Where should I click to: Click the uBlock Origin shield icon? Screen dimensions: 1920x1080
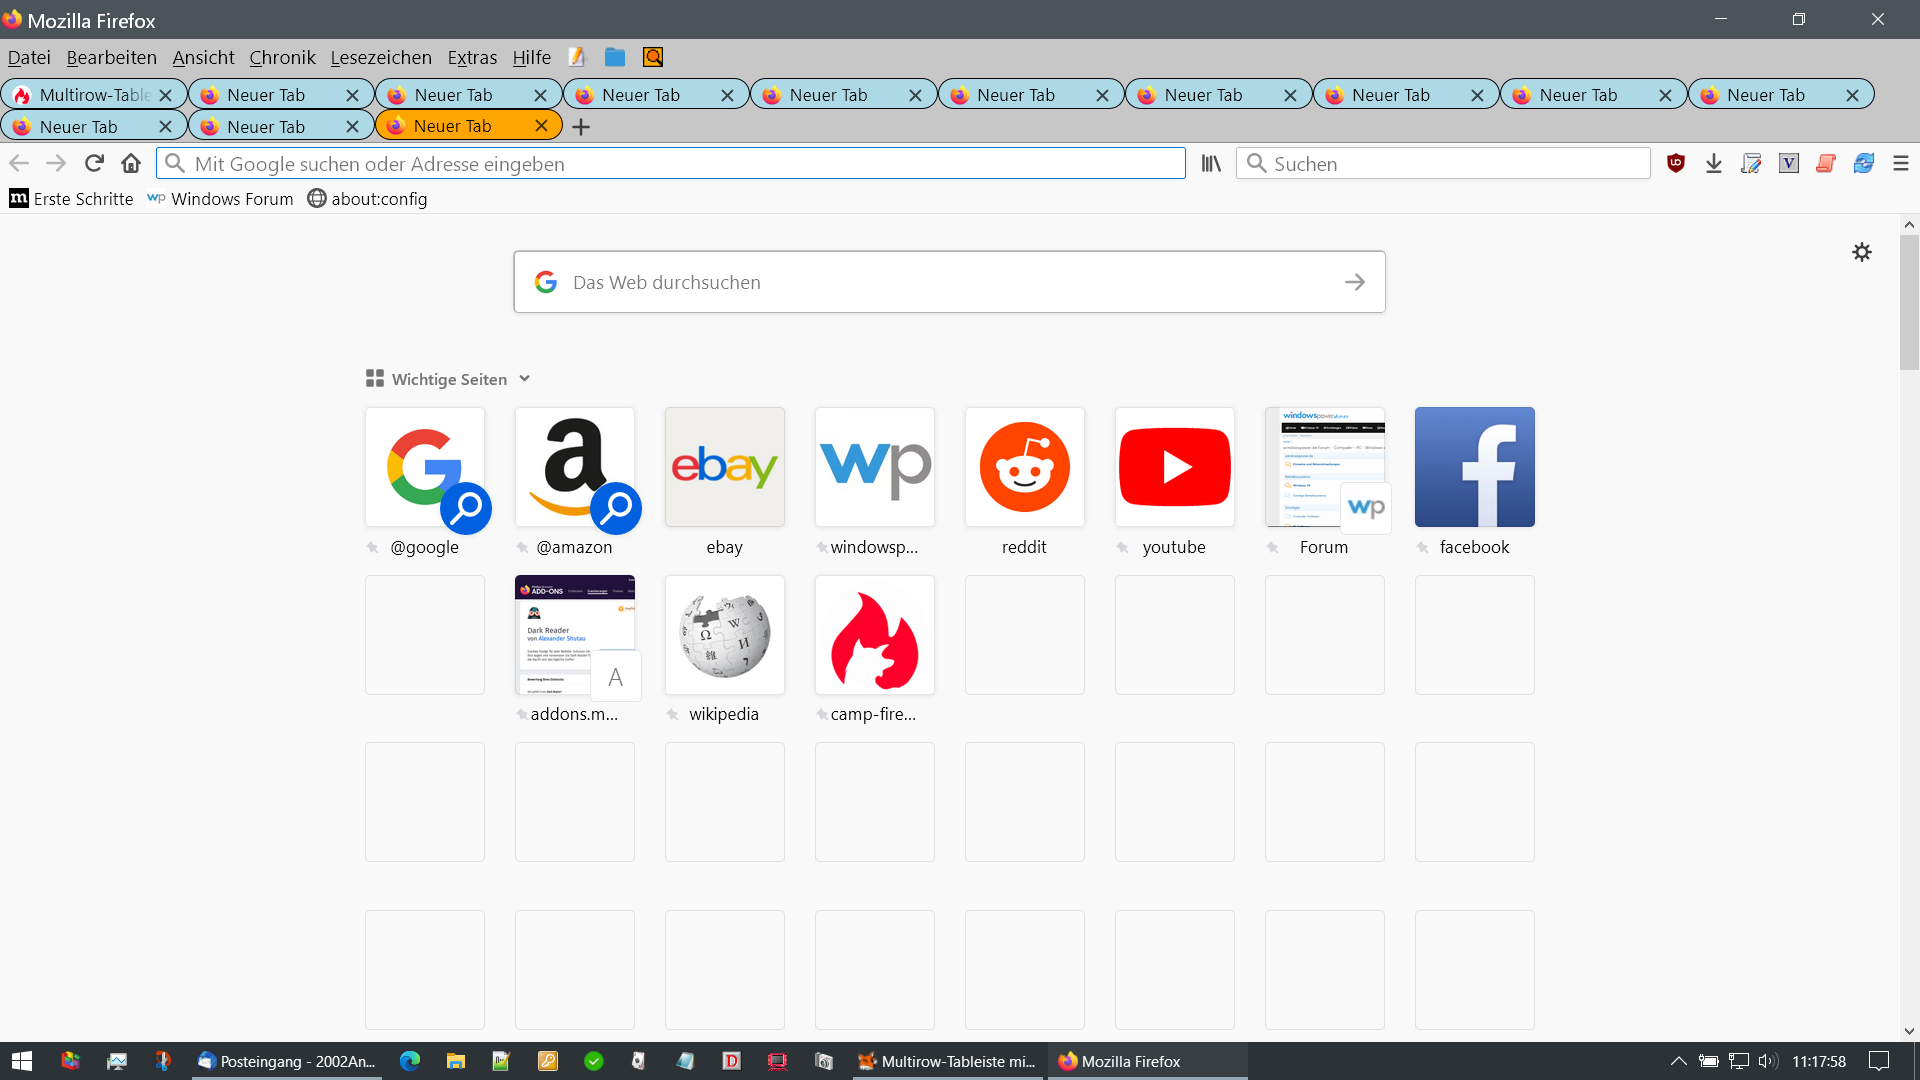point(1676,163)
